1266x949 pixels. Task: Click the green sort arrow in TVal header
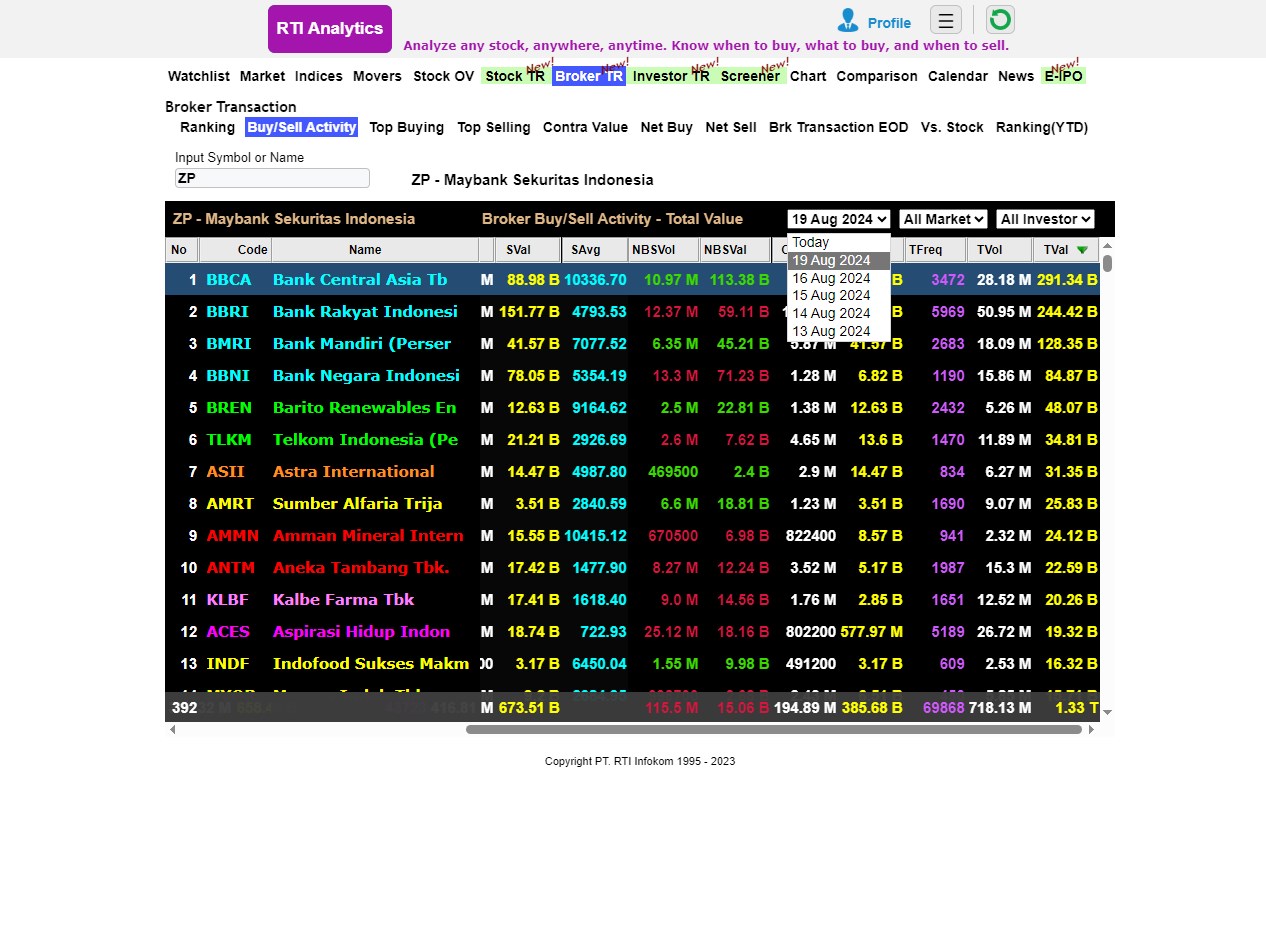pyautogui.click(x=1082, y=250)
